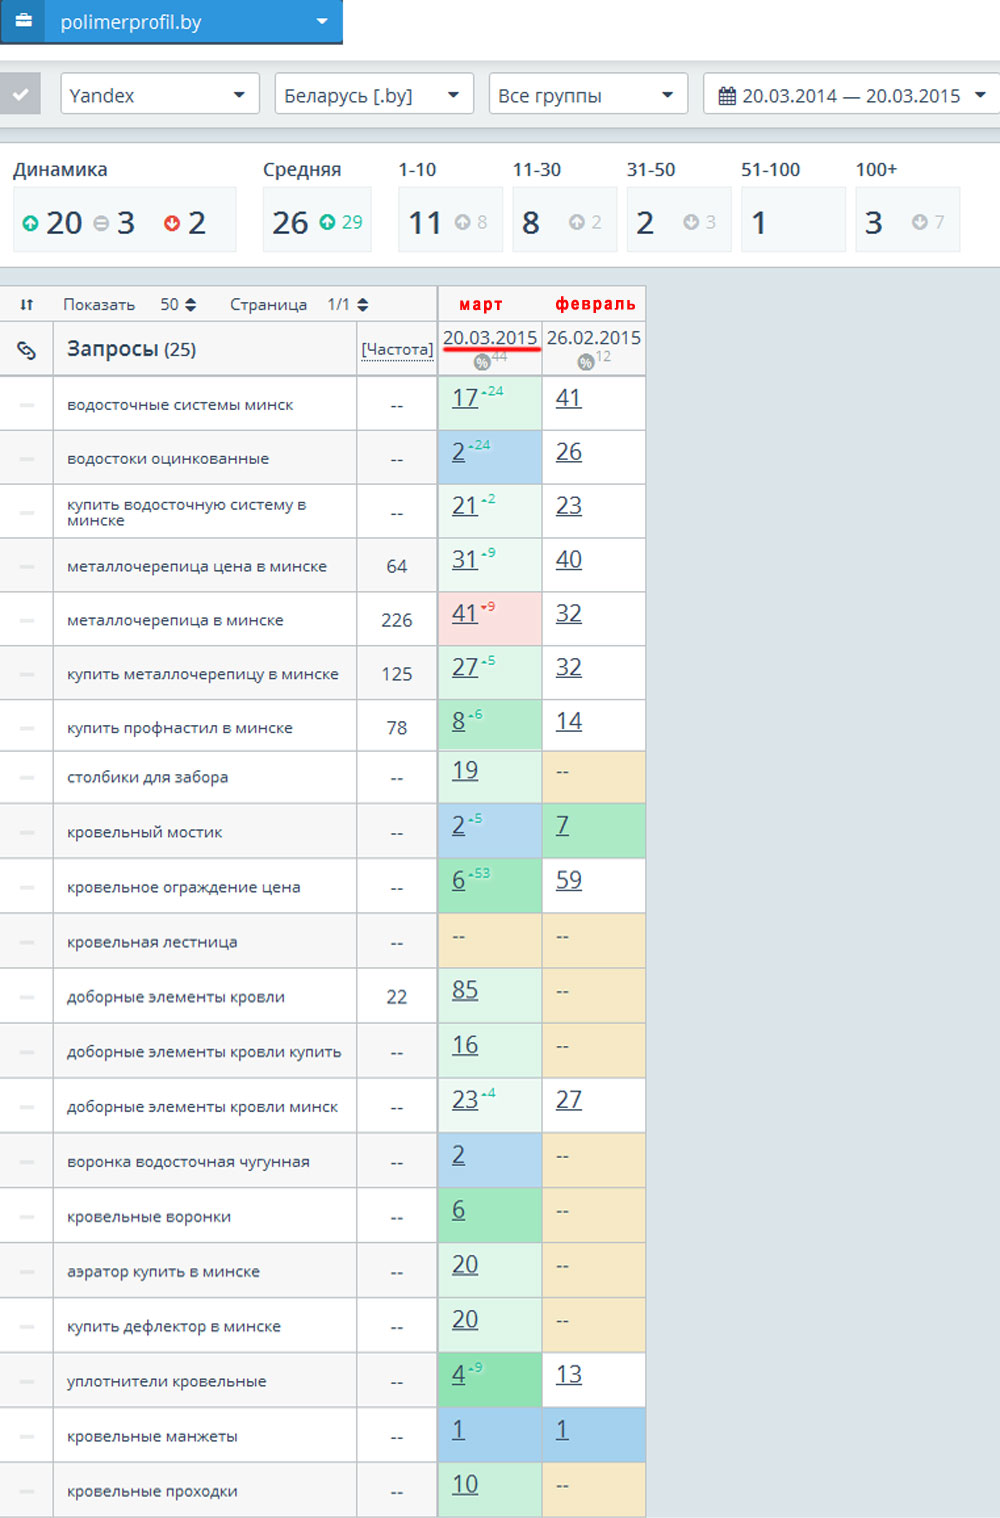The height and width of the screenshot is (1518, 1000).
Task: Toggle row selector for кровельные проходки
Action: [x=27, y=1492]
